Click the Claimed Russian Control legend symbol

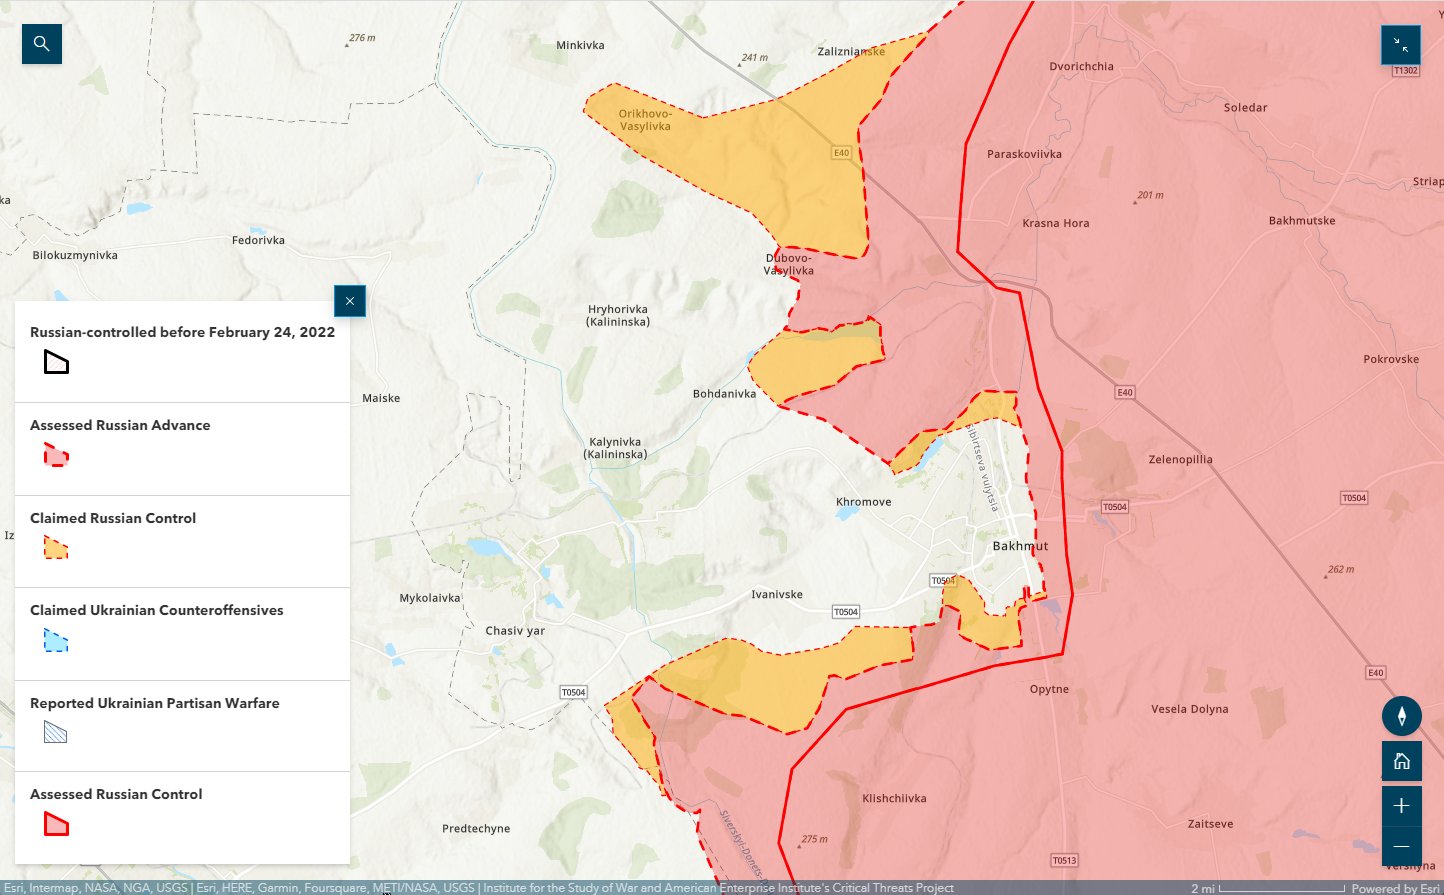pos(56,548)
